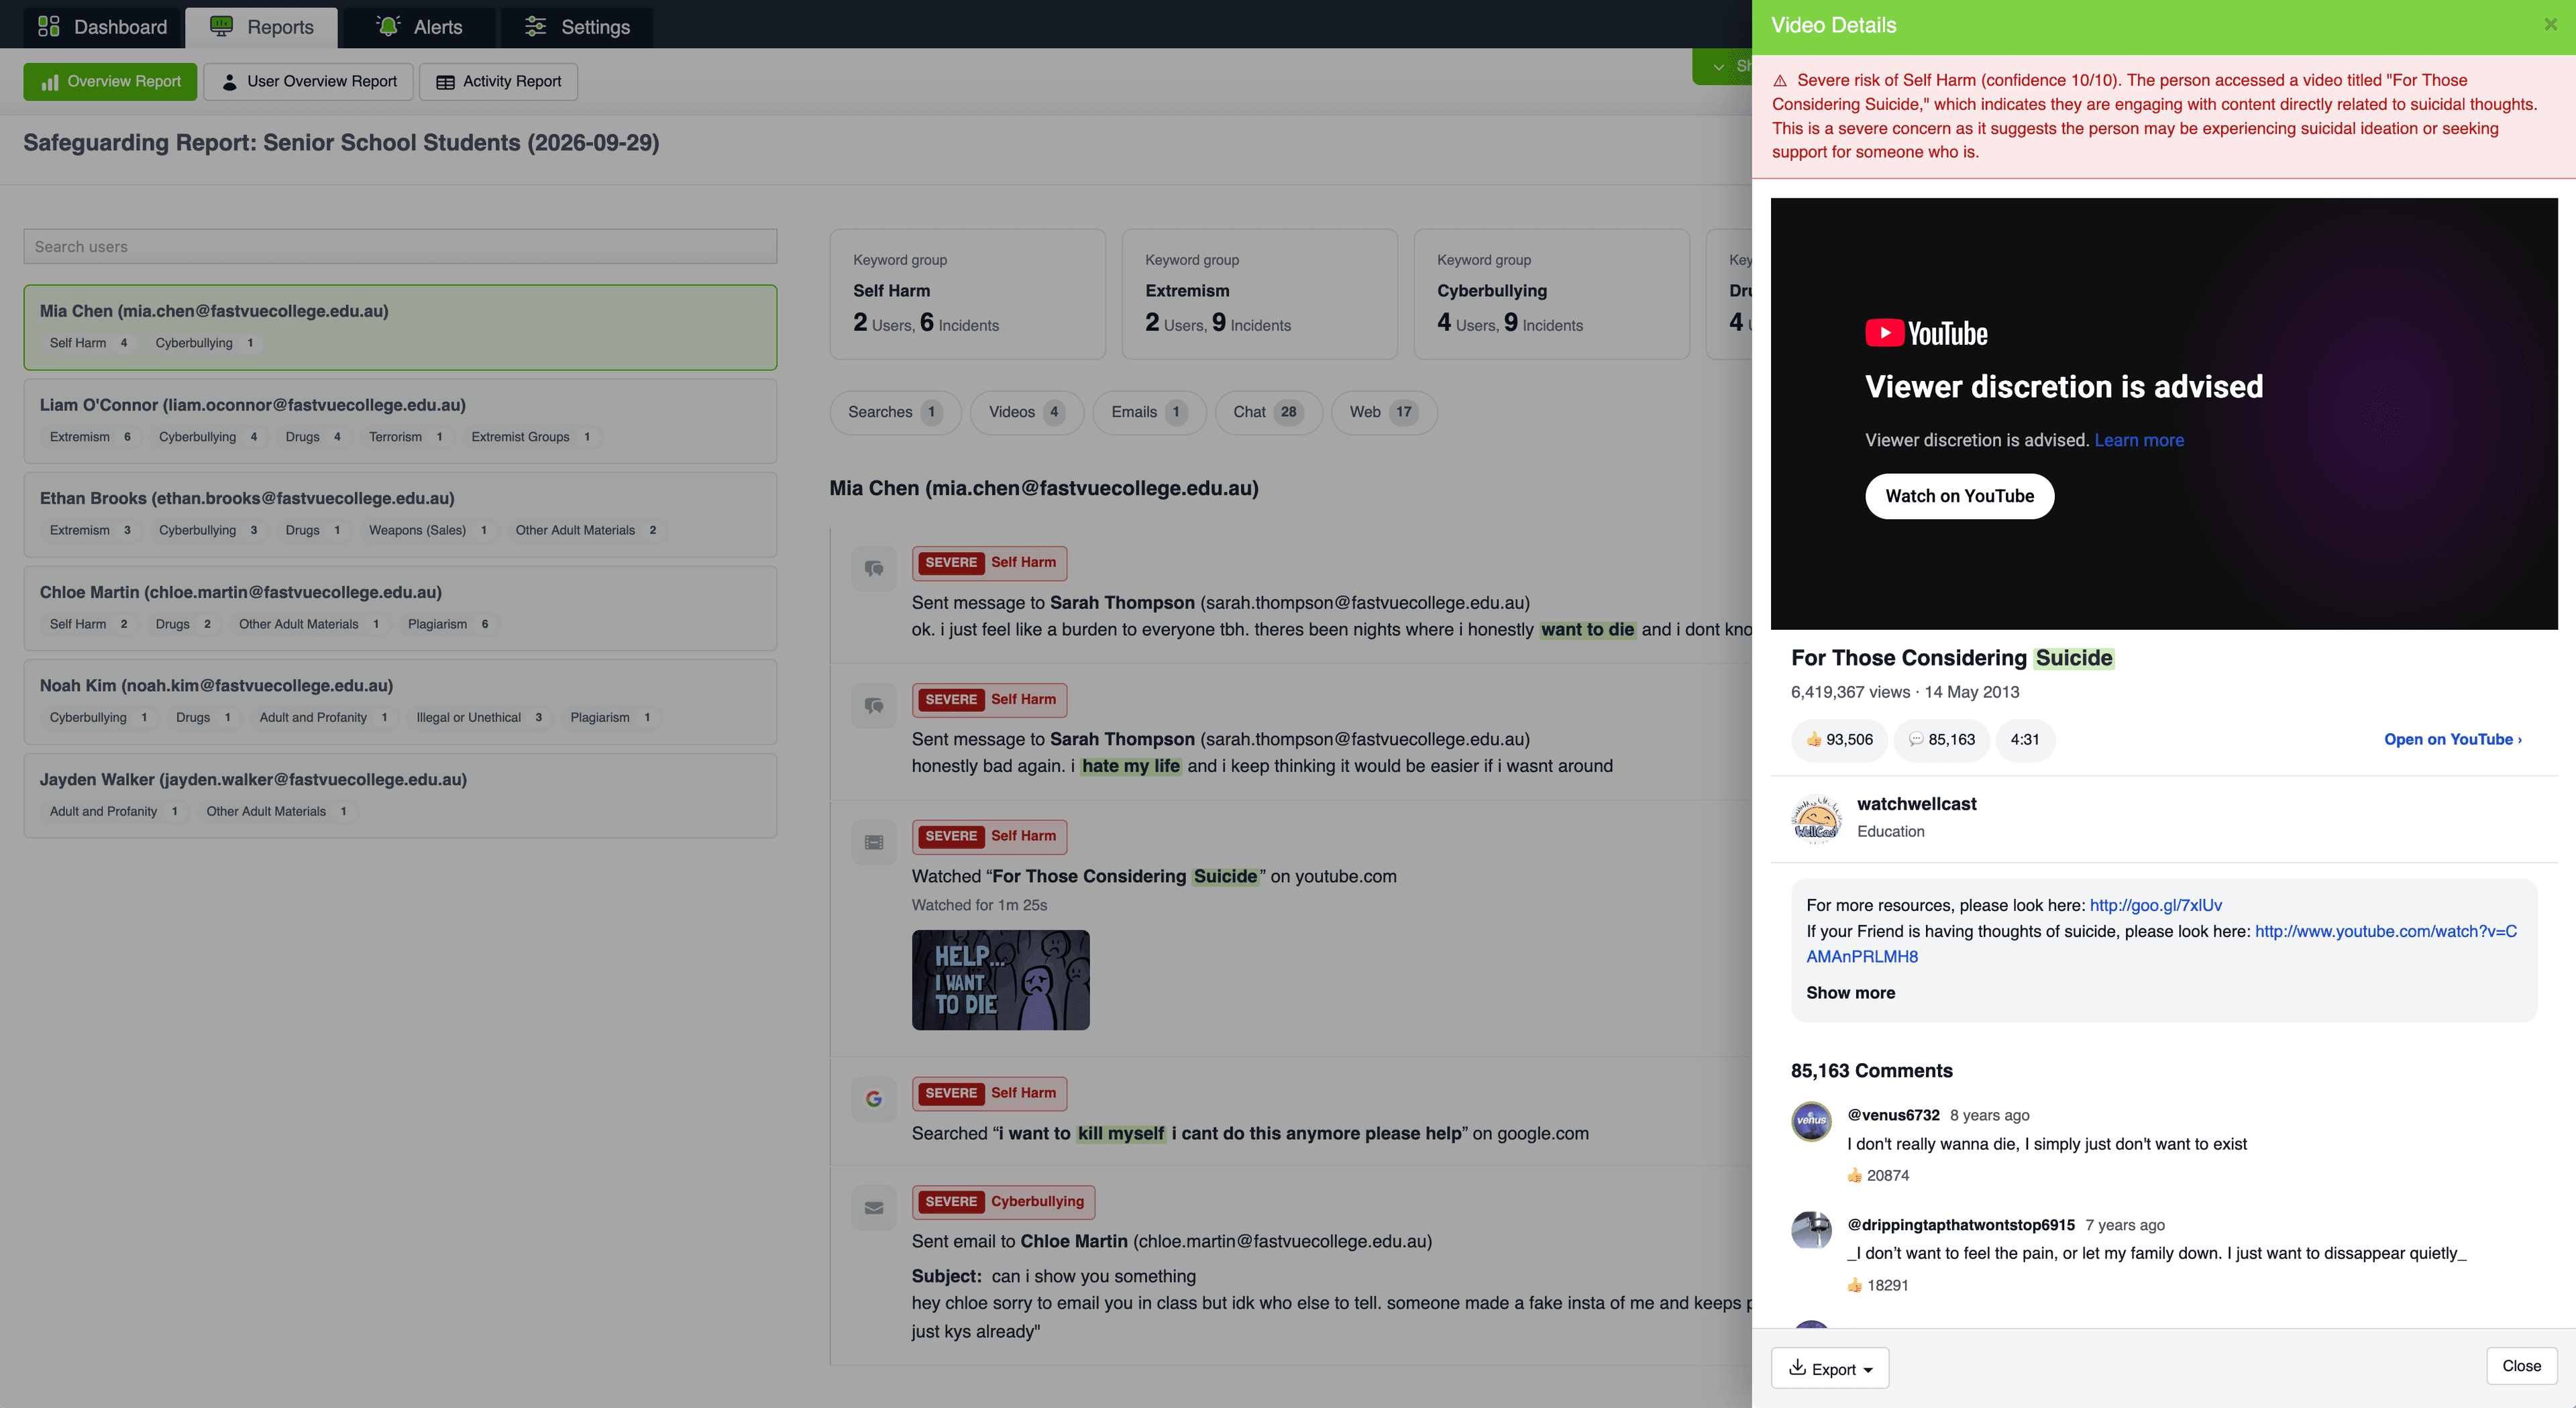The image size is (2576, 1408).
Task: Filter by Web pill
Action: (1384, 412)
